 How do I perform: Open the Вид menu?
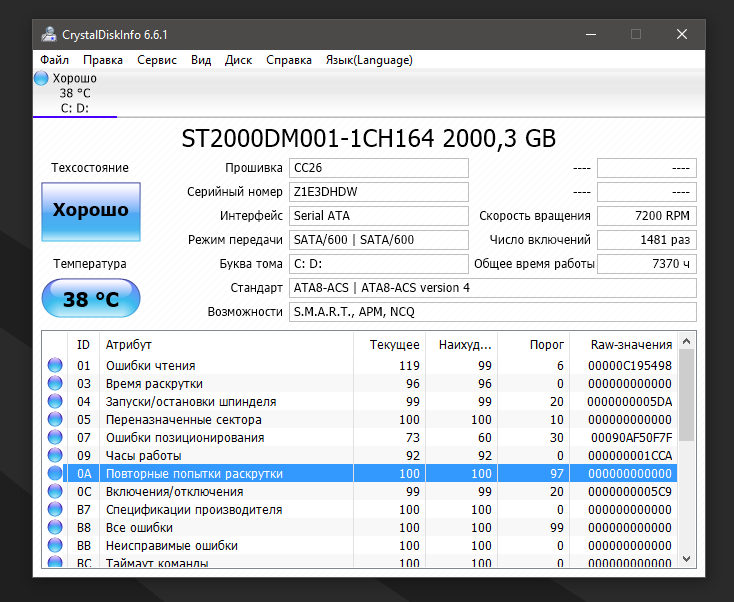(201, 60)
